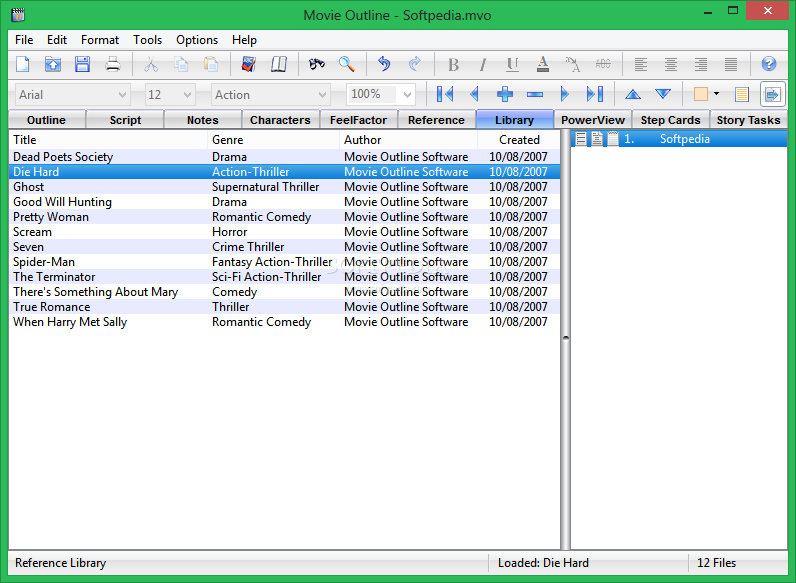This screenshot has height=583, width=796.
Task: Move step up triangle icon
Action: (x=633, y=94)
